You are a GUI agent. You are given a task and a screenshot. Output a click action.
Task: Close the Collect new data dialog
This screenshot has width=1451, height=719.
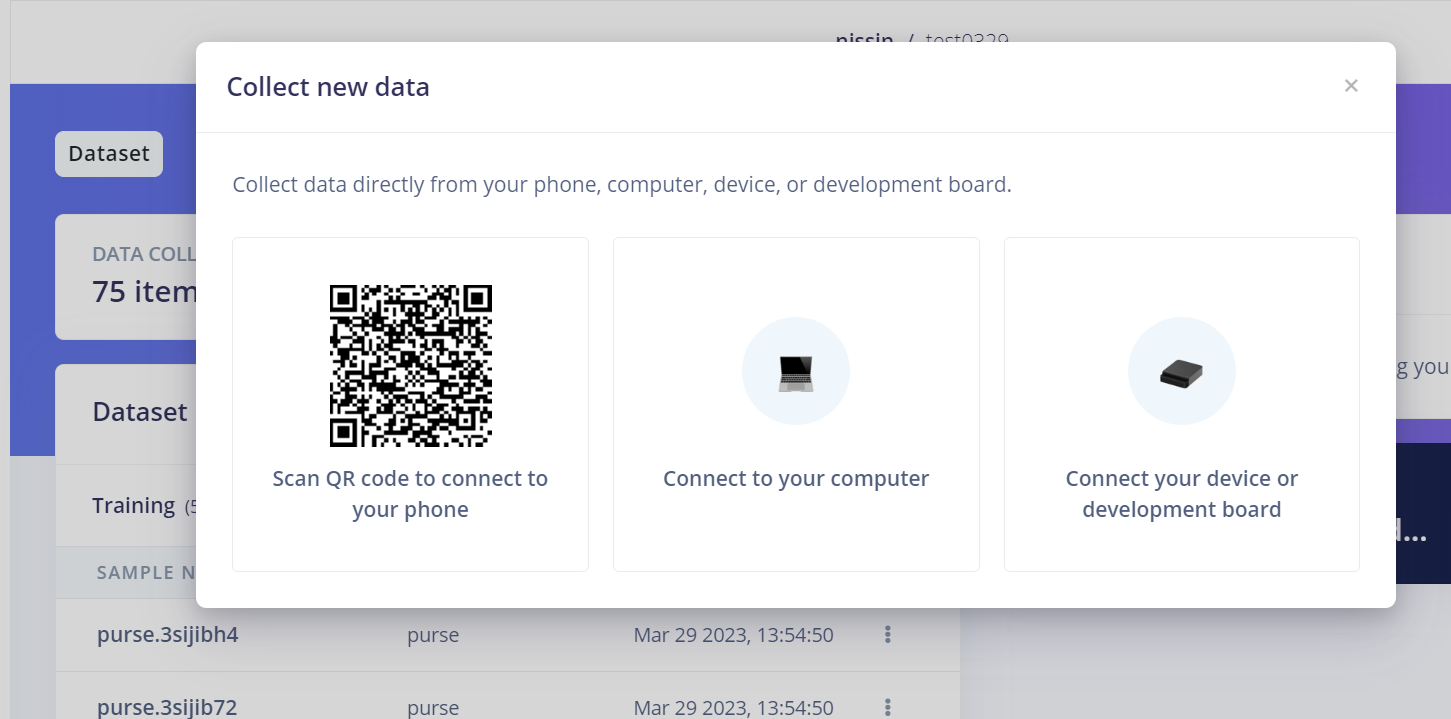pyautogui.click(x=1351, y=86)
